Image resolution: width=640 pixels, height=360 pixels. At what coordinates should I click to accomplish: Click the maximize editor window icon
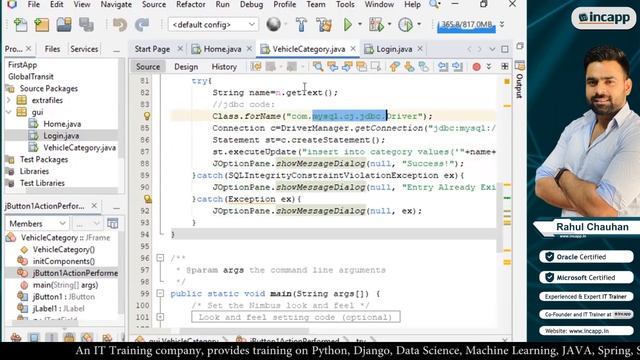pos(505,49)
